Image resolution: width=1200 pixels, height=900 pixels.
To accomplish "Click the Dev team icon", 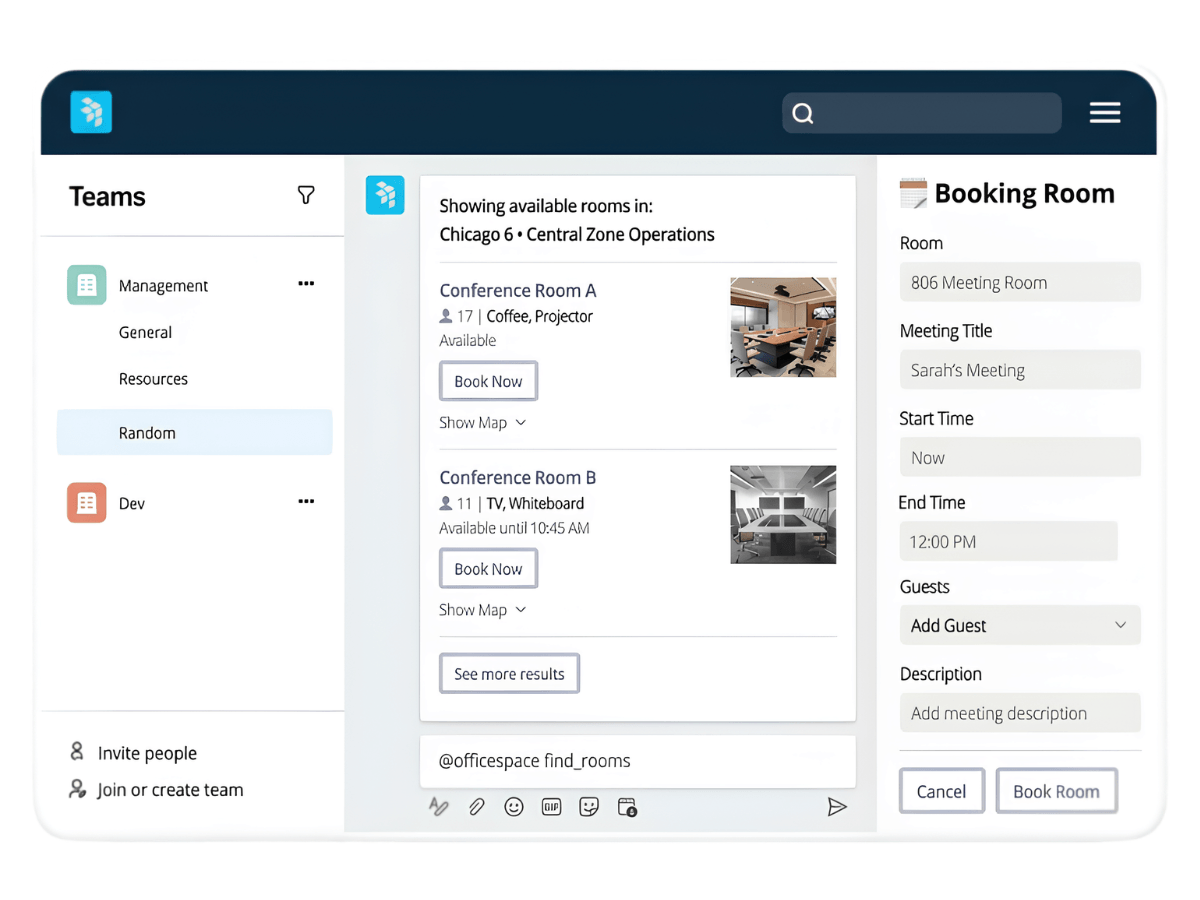I will pos(87,503).
